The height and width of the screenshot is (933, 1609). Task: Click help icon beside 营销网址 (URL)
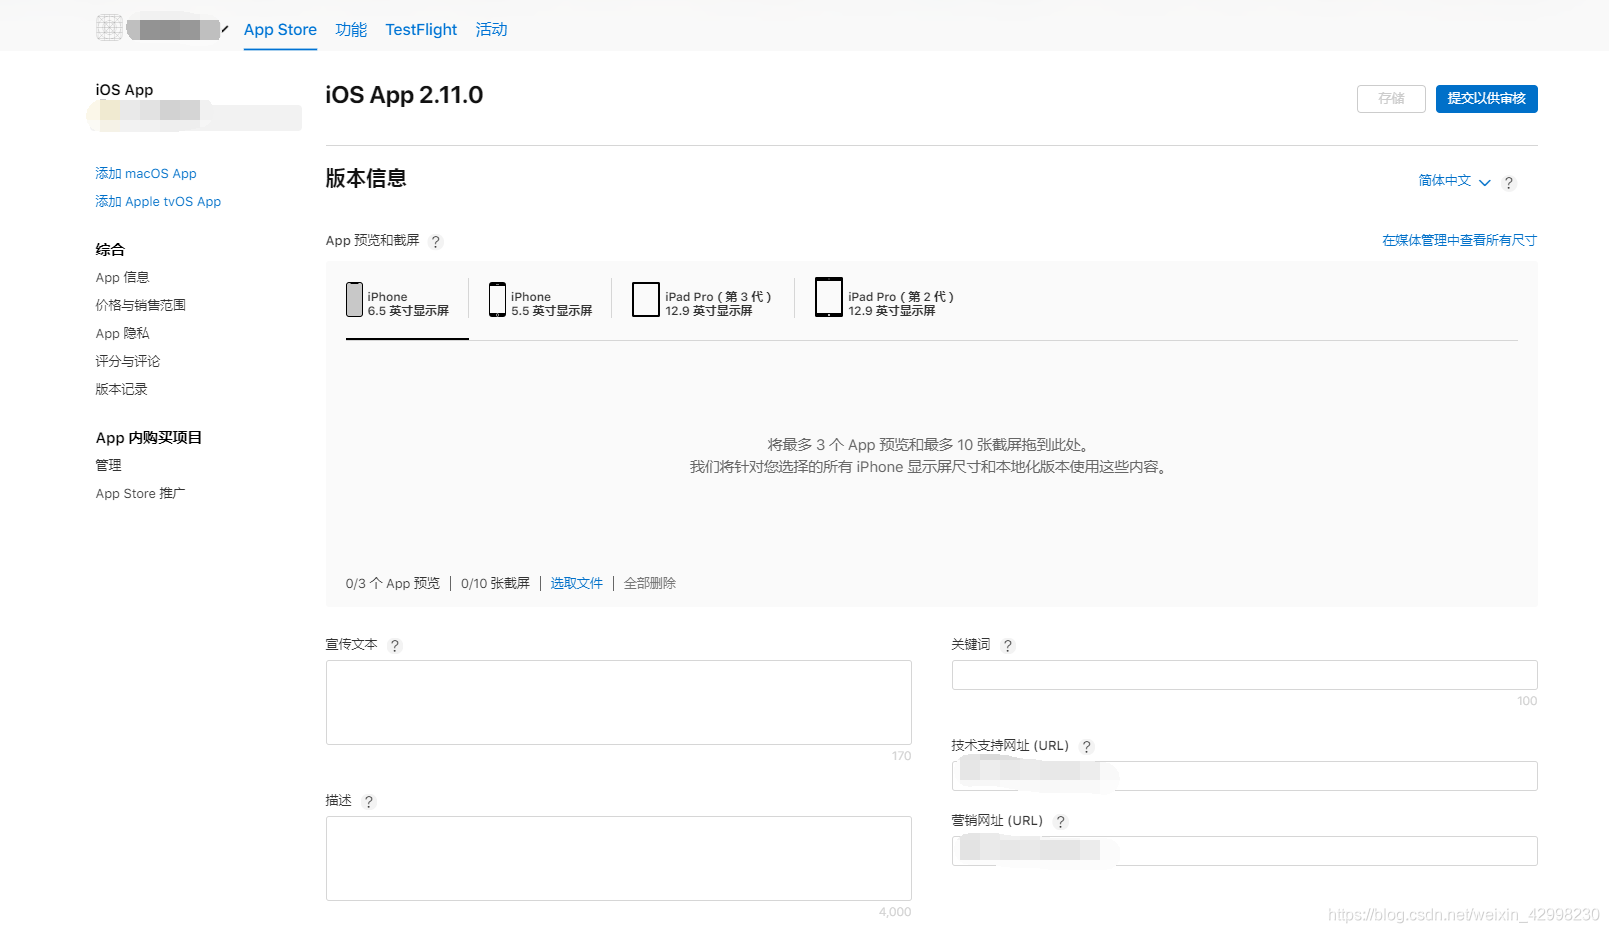tap(1061, 822)
